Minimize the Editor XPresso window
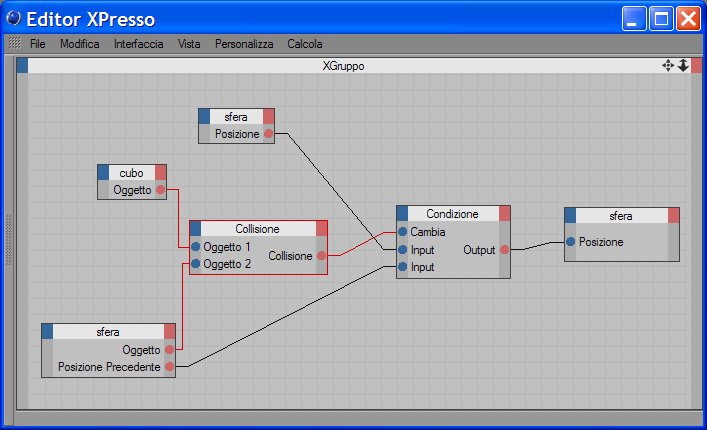707x430 pixels. click(634, 18)
